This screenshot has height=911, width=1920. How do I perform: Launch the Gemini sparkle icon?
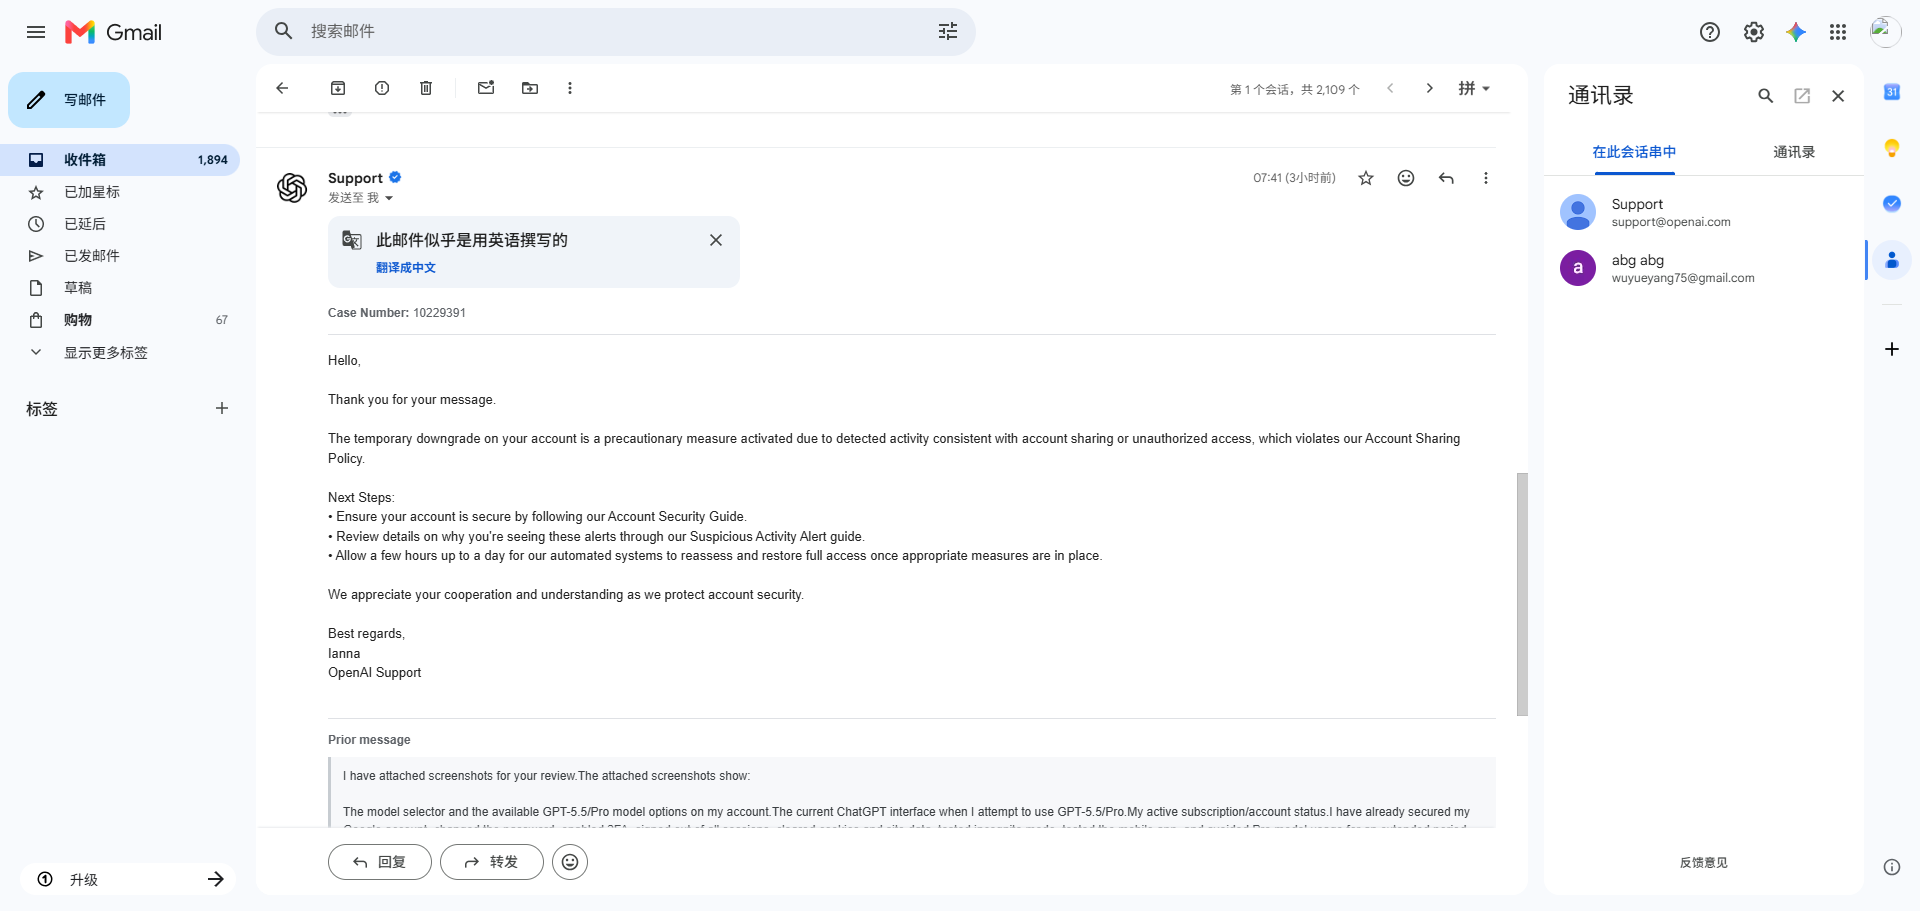(x=1796, y=32)
